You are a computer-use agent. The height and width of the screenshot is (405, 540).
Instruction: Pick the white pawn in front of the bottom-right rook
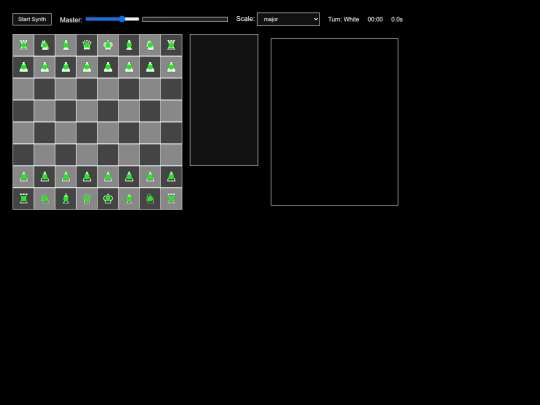171,177
